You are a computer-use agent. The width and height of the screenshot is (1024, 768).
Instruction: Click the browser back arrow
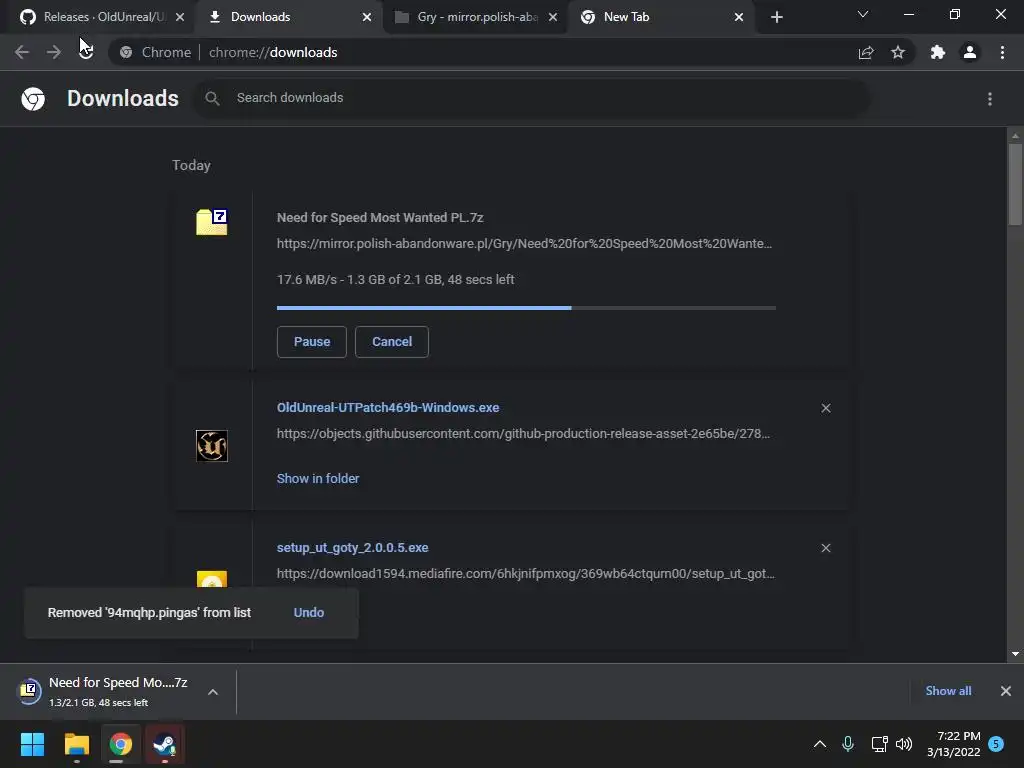[22, 52]
